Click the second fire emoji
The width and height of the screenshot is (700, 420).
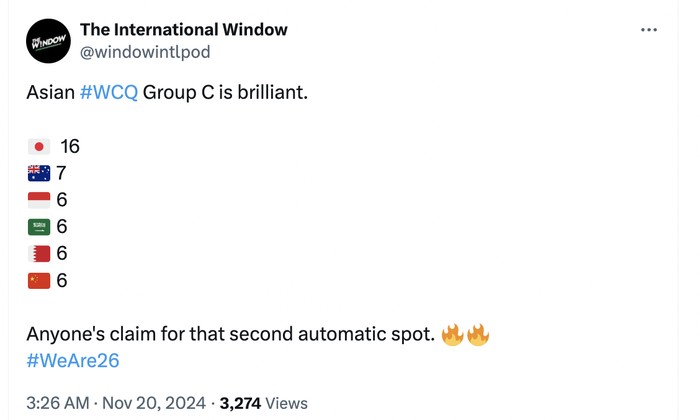click(x=479, y=333)
